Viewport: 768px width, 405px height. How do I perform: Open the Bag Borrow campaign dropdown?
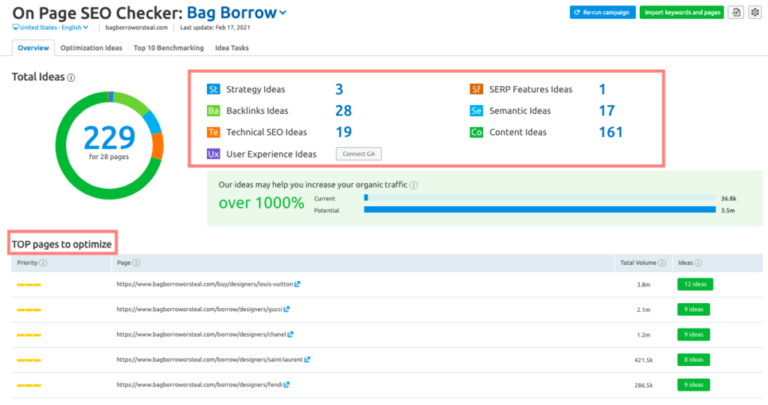tap(237, 13)
